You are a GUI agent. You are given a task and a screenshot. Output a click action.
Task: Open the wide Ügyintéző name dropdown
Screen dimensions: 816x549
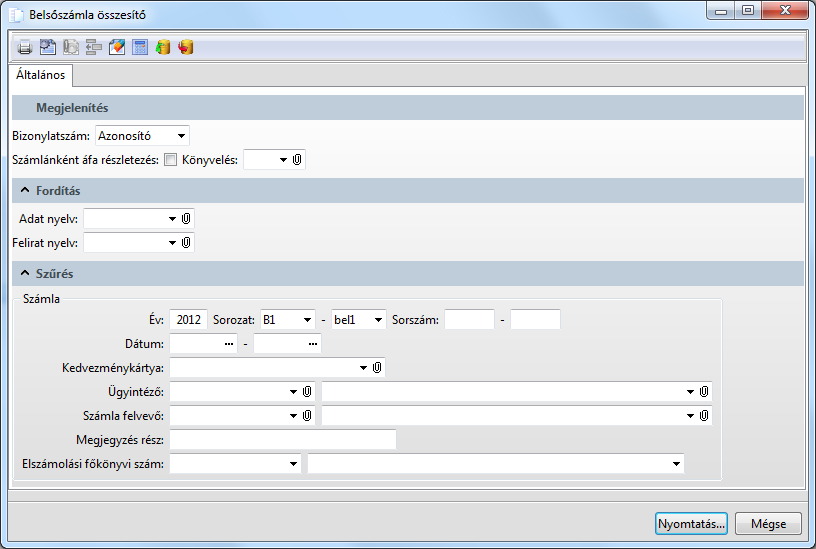tap(690, 392)
